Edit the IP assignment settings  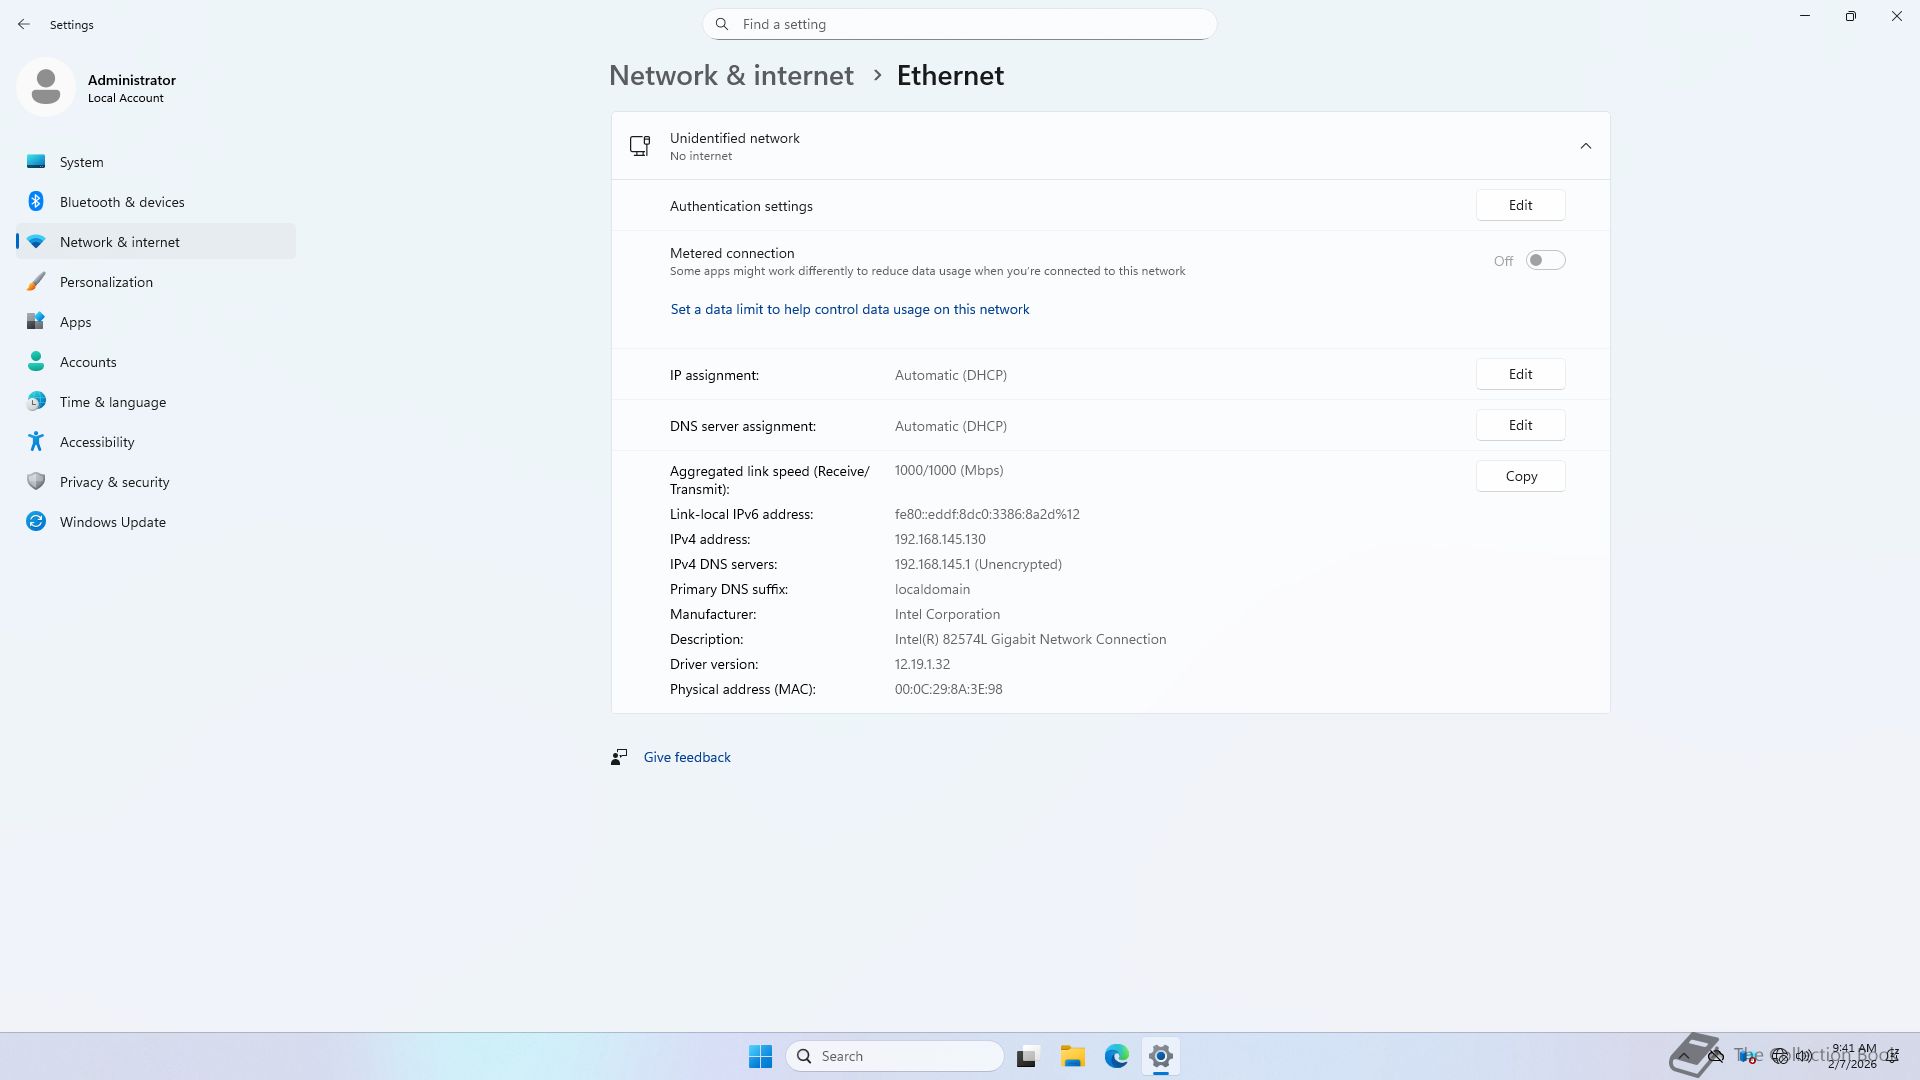coord(1520,374)
